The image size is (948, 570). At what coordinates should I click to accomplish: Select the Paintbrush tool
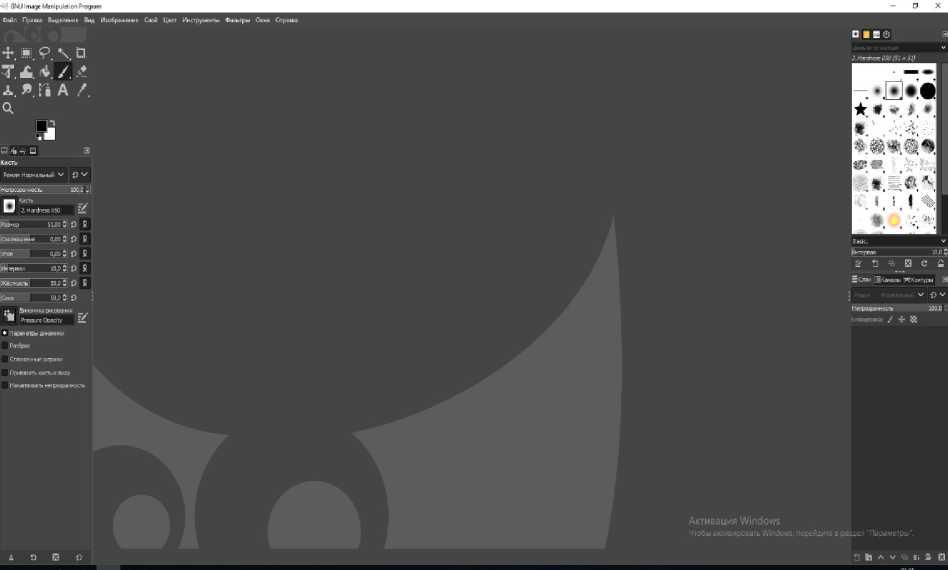point(63,72)
